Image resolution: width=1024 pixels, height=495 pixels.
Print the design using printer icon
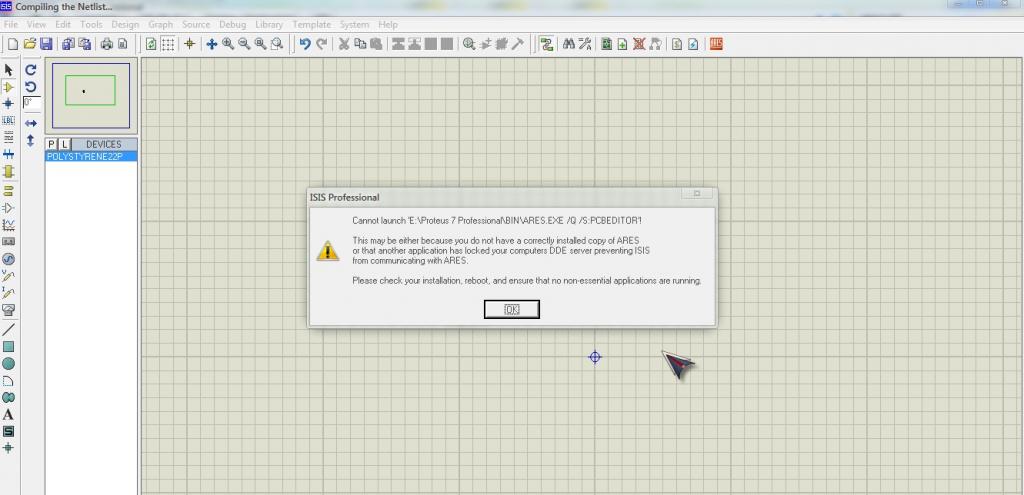click(106, 44)
